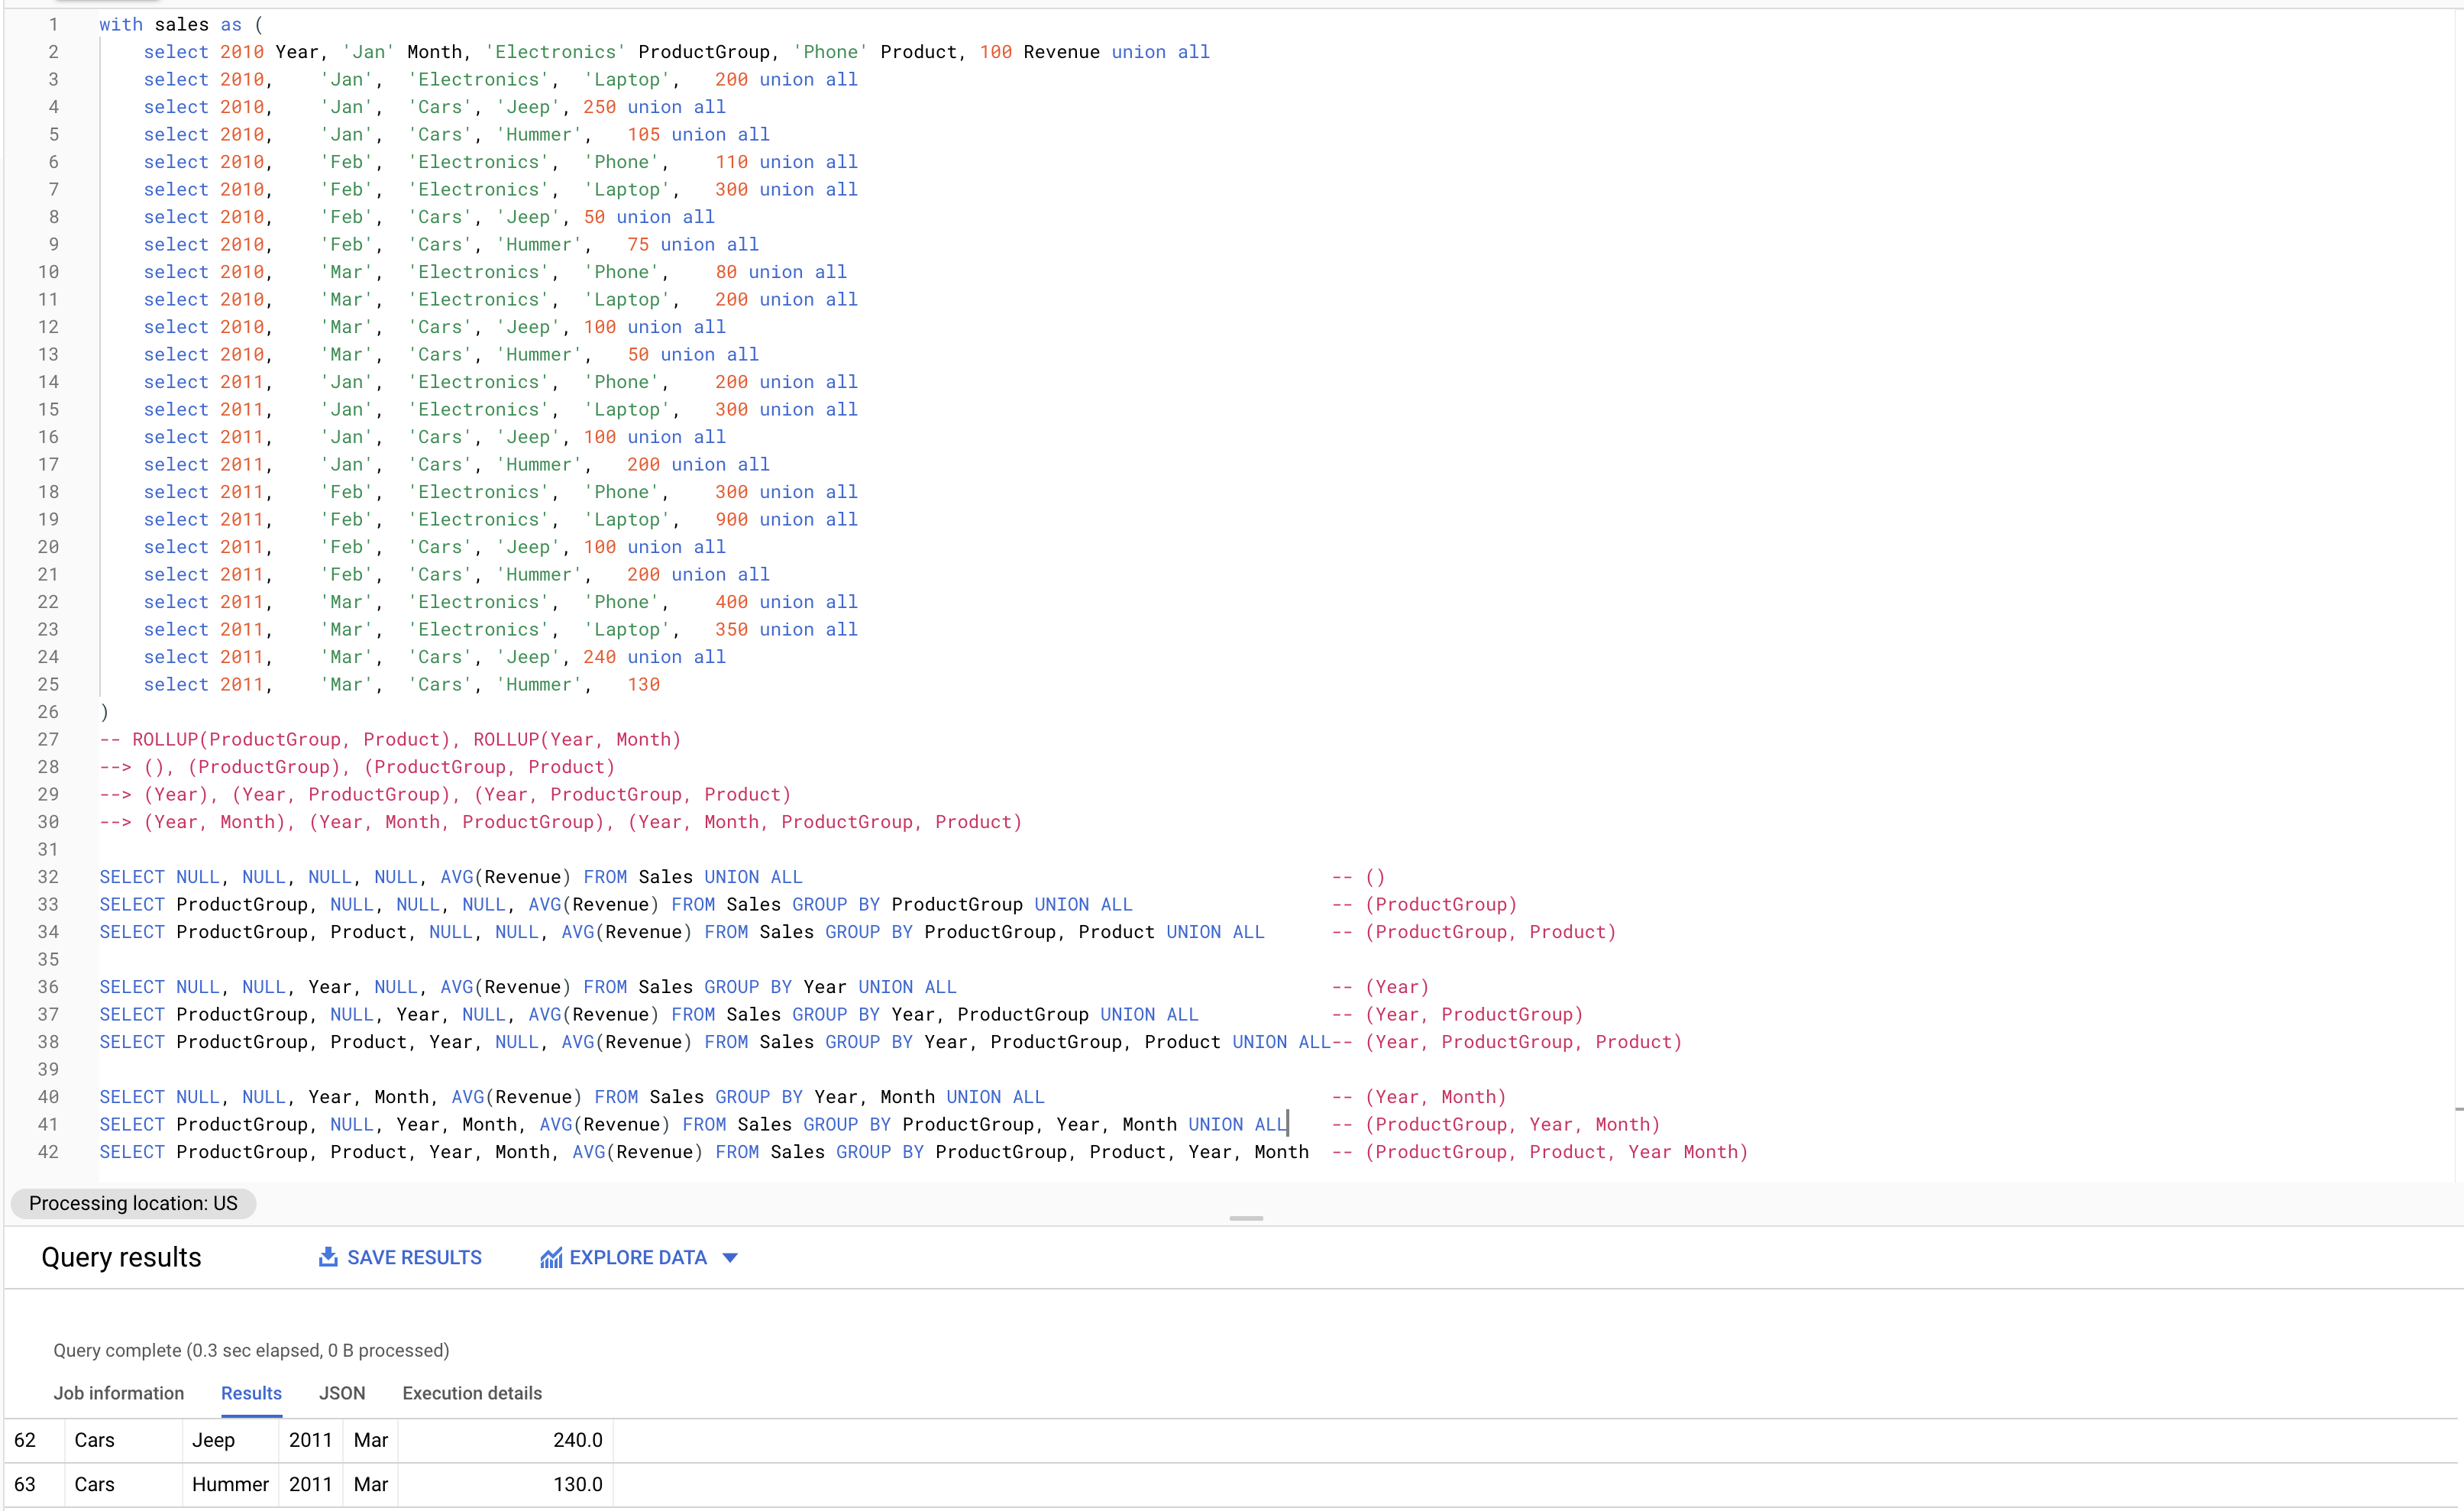Screen dimensions: 2464x1511
Task: Click the 130.0 value cell
Action: [x=506, y=1484]
